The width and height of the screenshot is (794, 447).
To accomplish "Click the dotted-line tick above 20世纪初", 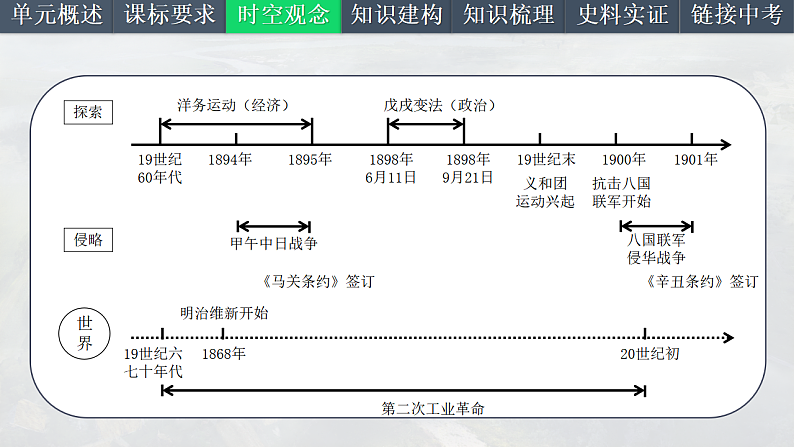I will pos(645,333).
